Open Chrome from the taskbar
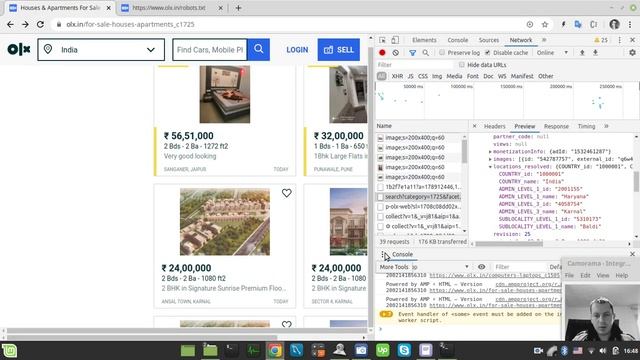 coord(275,351)
